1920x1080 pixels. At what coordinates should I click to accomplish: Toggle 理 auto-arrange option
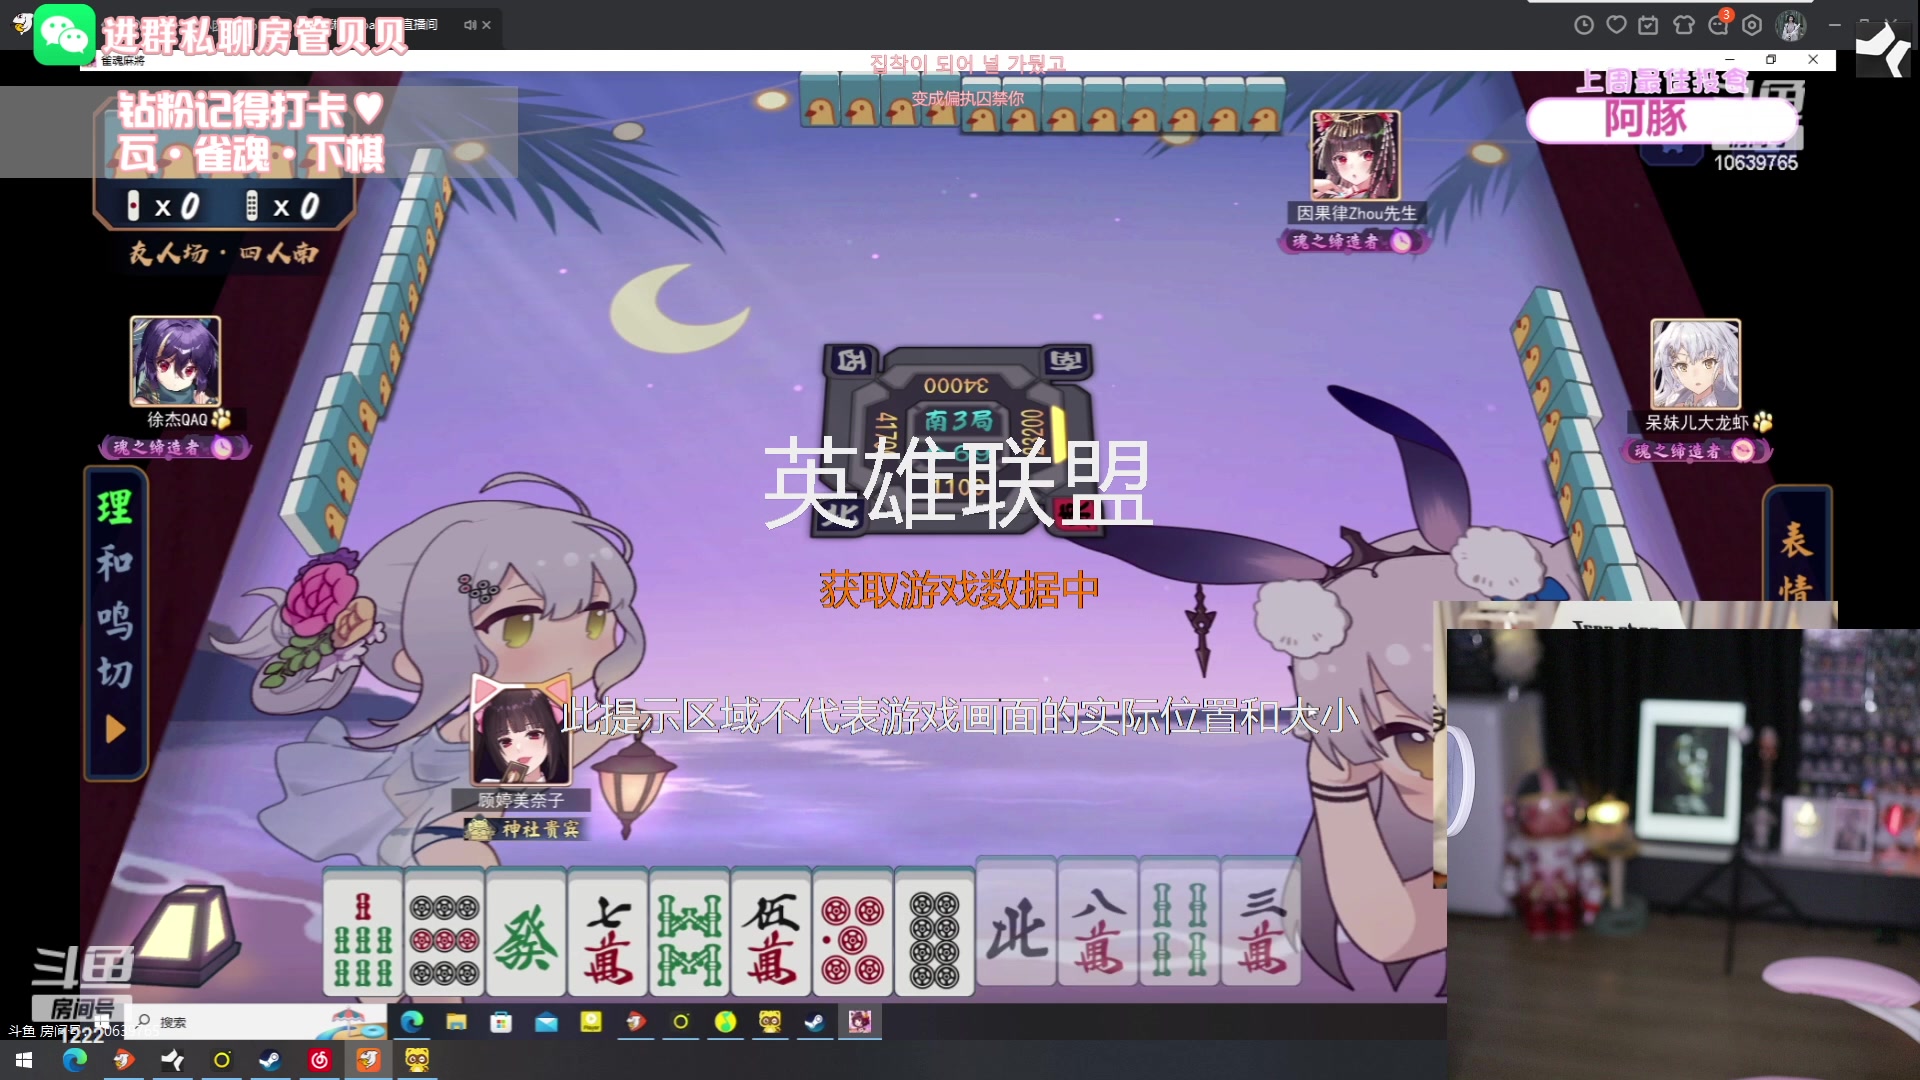tap(115, 507)
